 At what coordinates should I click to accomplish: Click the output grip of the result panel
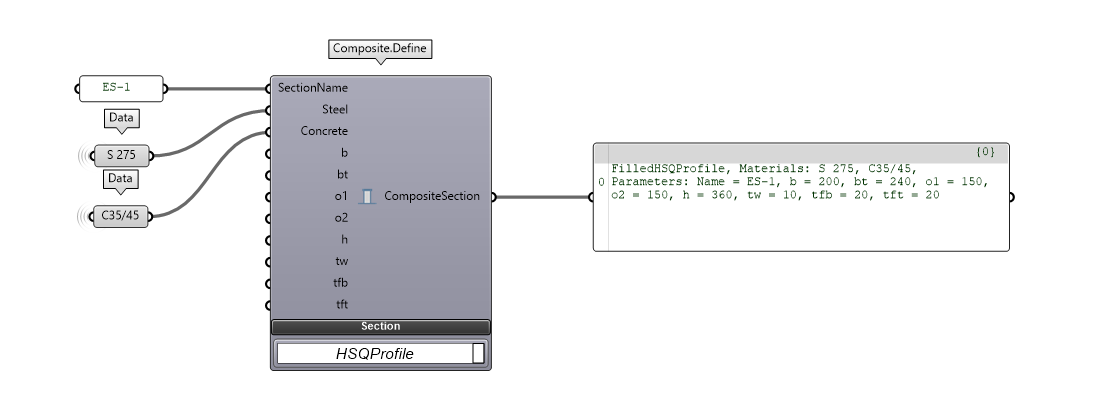point(1010,197)
